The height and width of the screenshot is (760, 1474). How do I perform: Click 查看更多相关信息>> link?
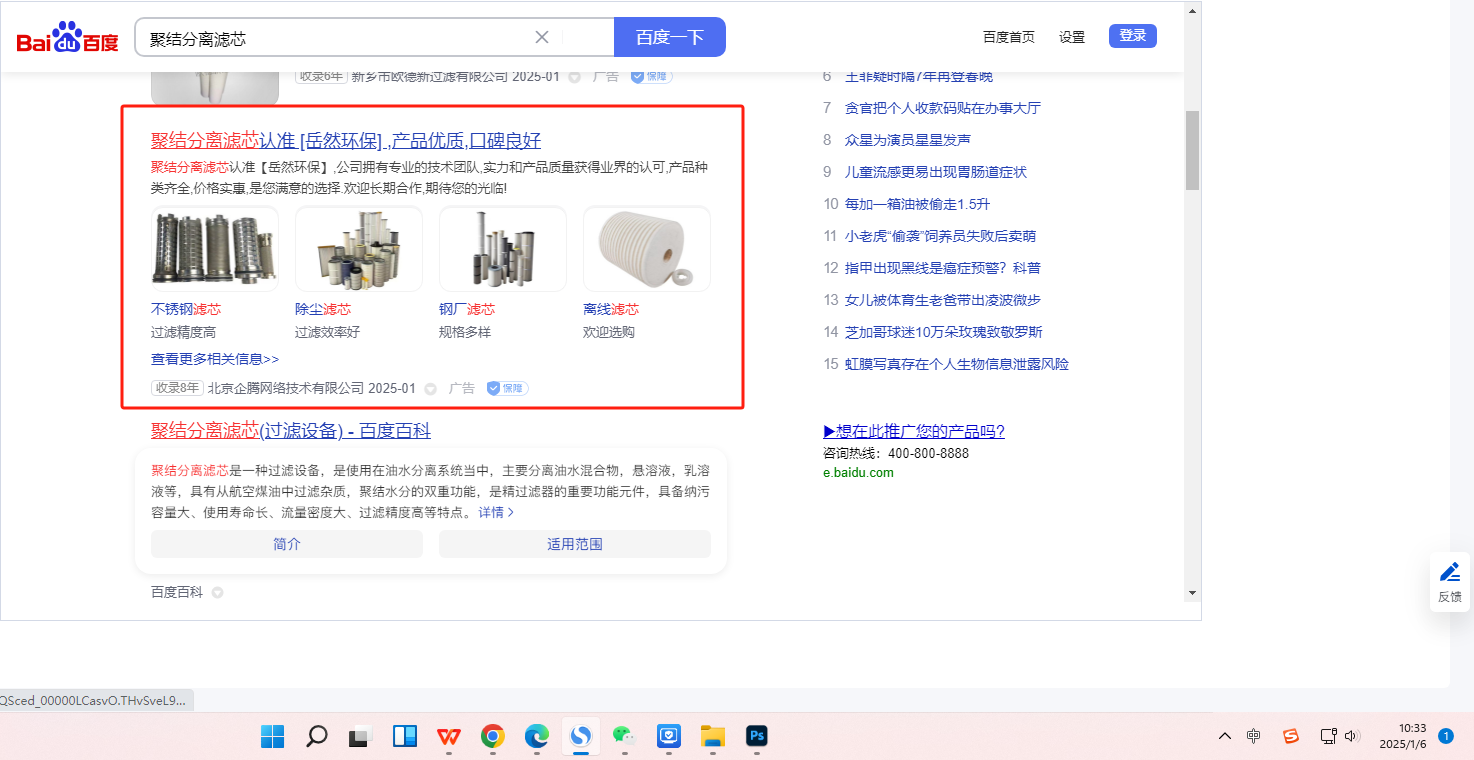coord(215,359)
